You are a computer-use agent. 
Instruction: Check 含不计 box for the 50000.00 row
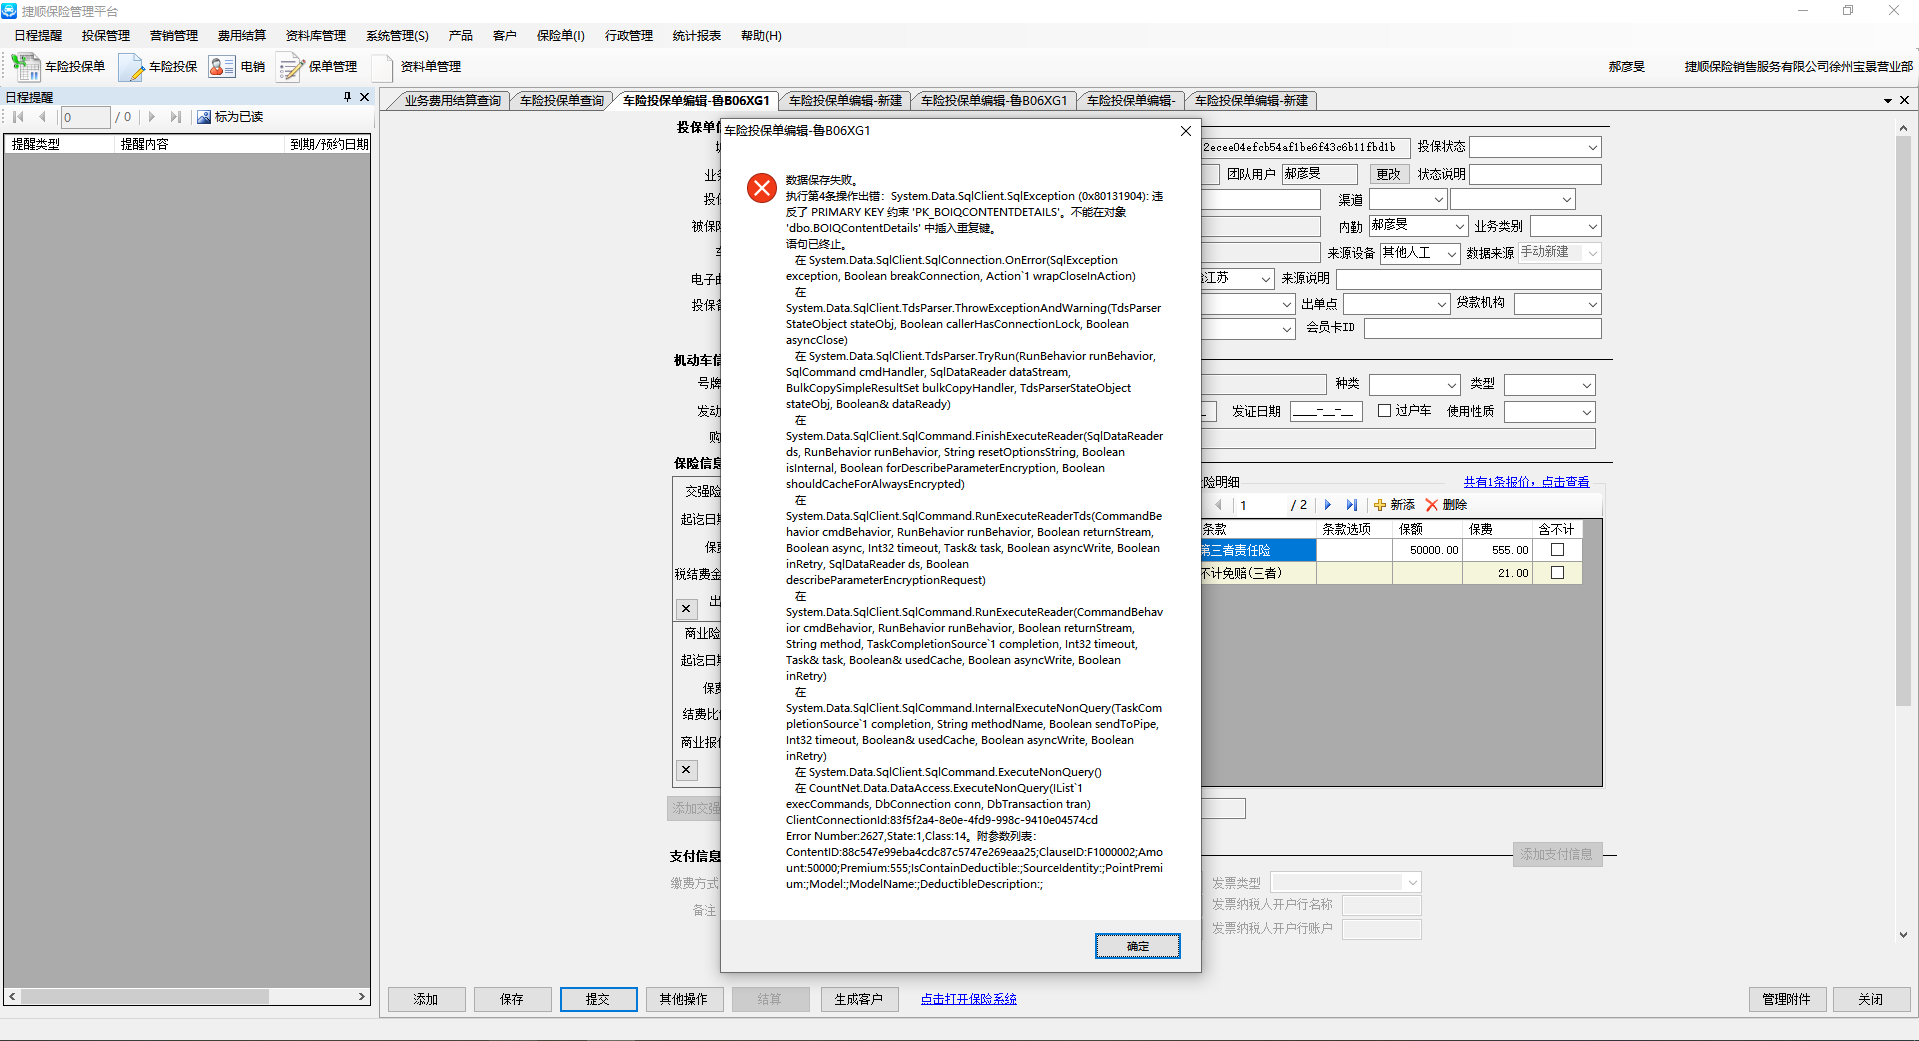1557,550
